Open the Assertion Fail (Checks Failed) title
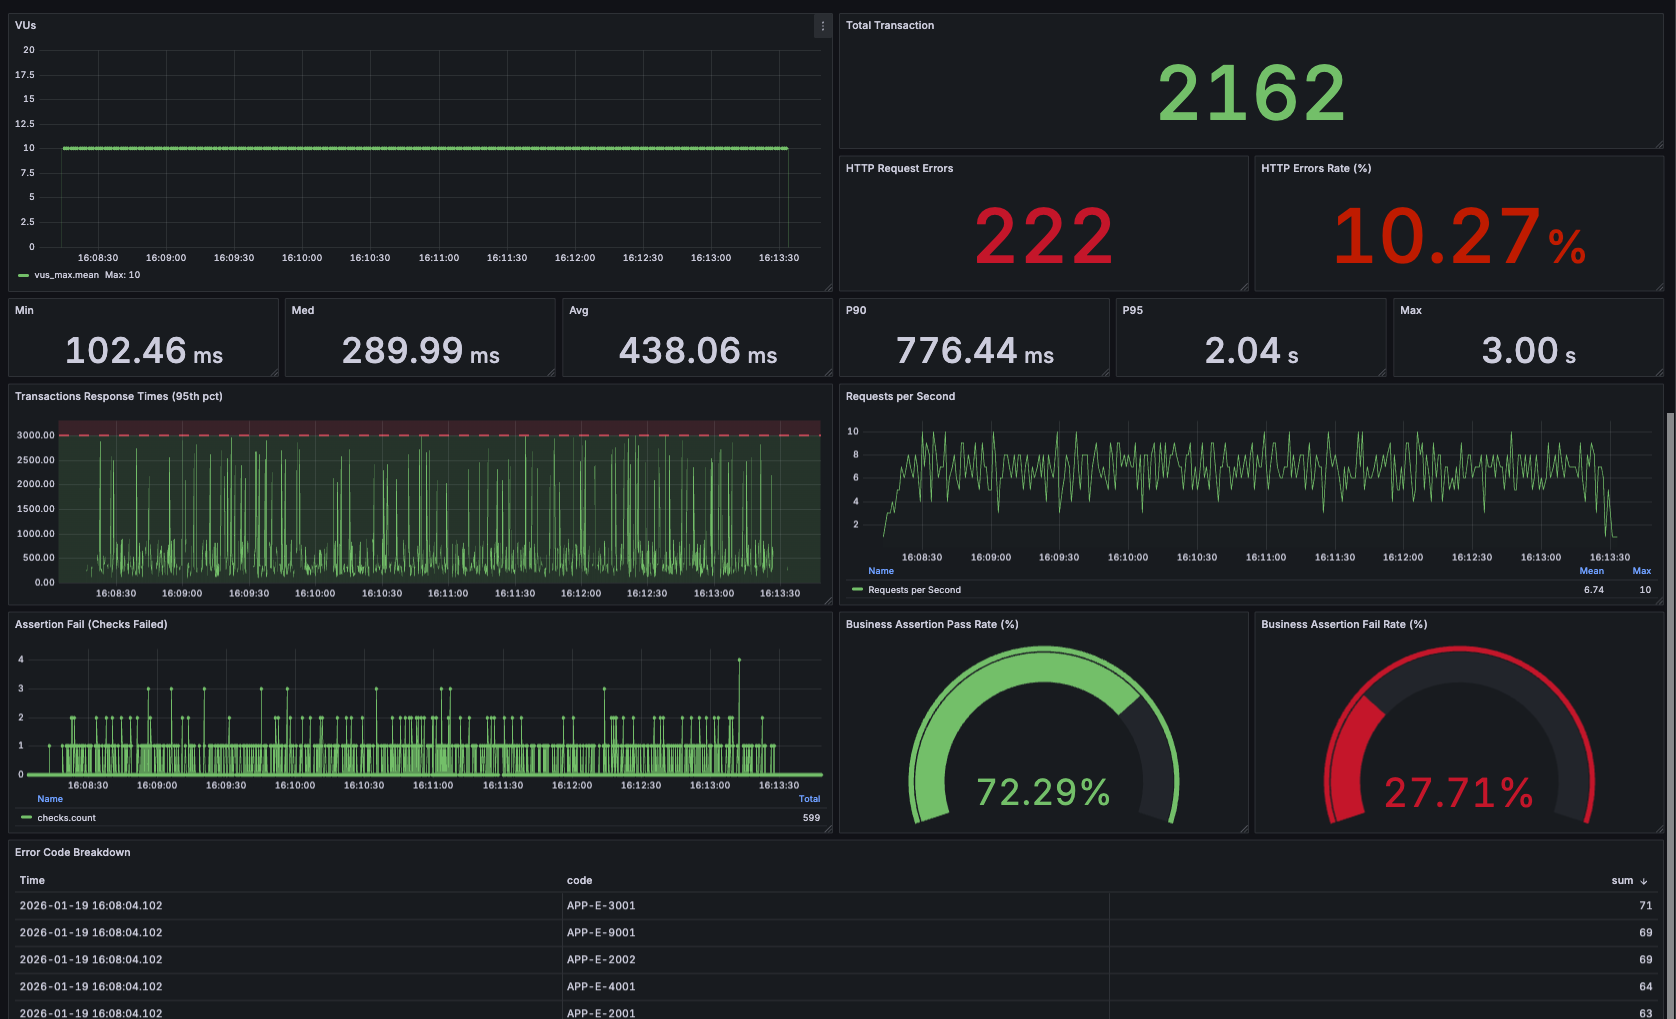Screen dimensions: 1676x1019 (91, 624)
